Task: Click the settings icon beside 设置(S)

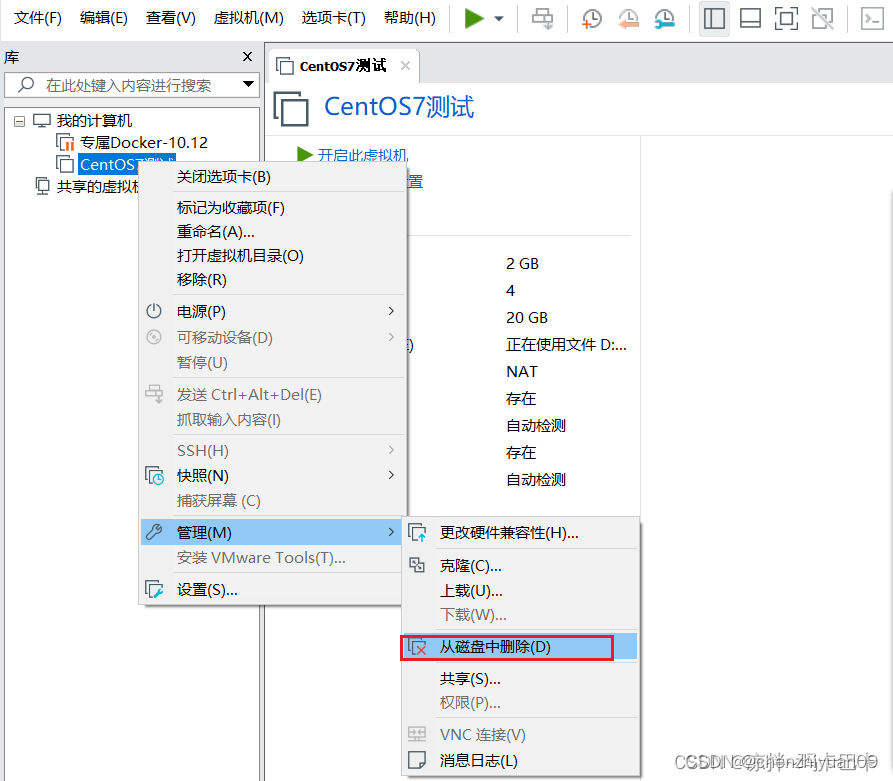Action: [154, 590]
